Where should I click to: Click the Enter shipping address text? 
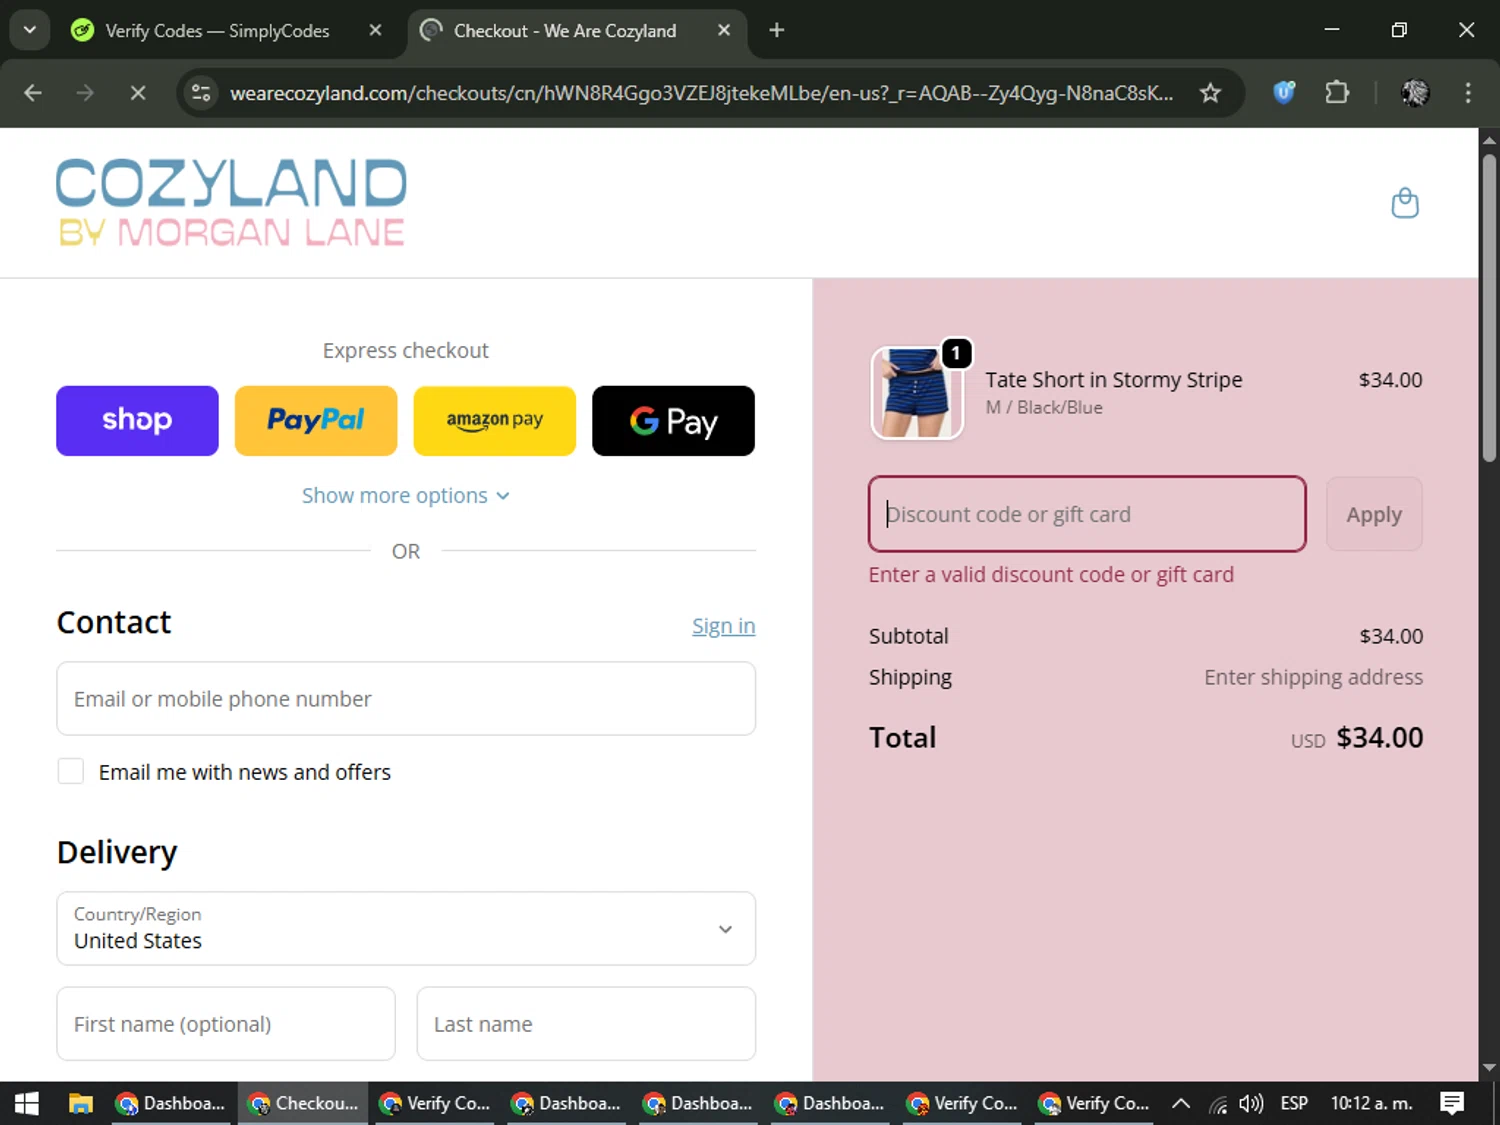1313,677
